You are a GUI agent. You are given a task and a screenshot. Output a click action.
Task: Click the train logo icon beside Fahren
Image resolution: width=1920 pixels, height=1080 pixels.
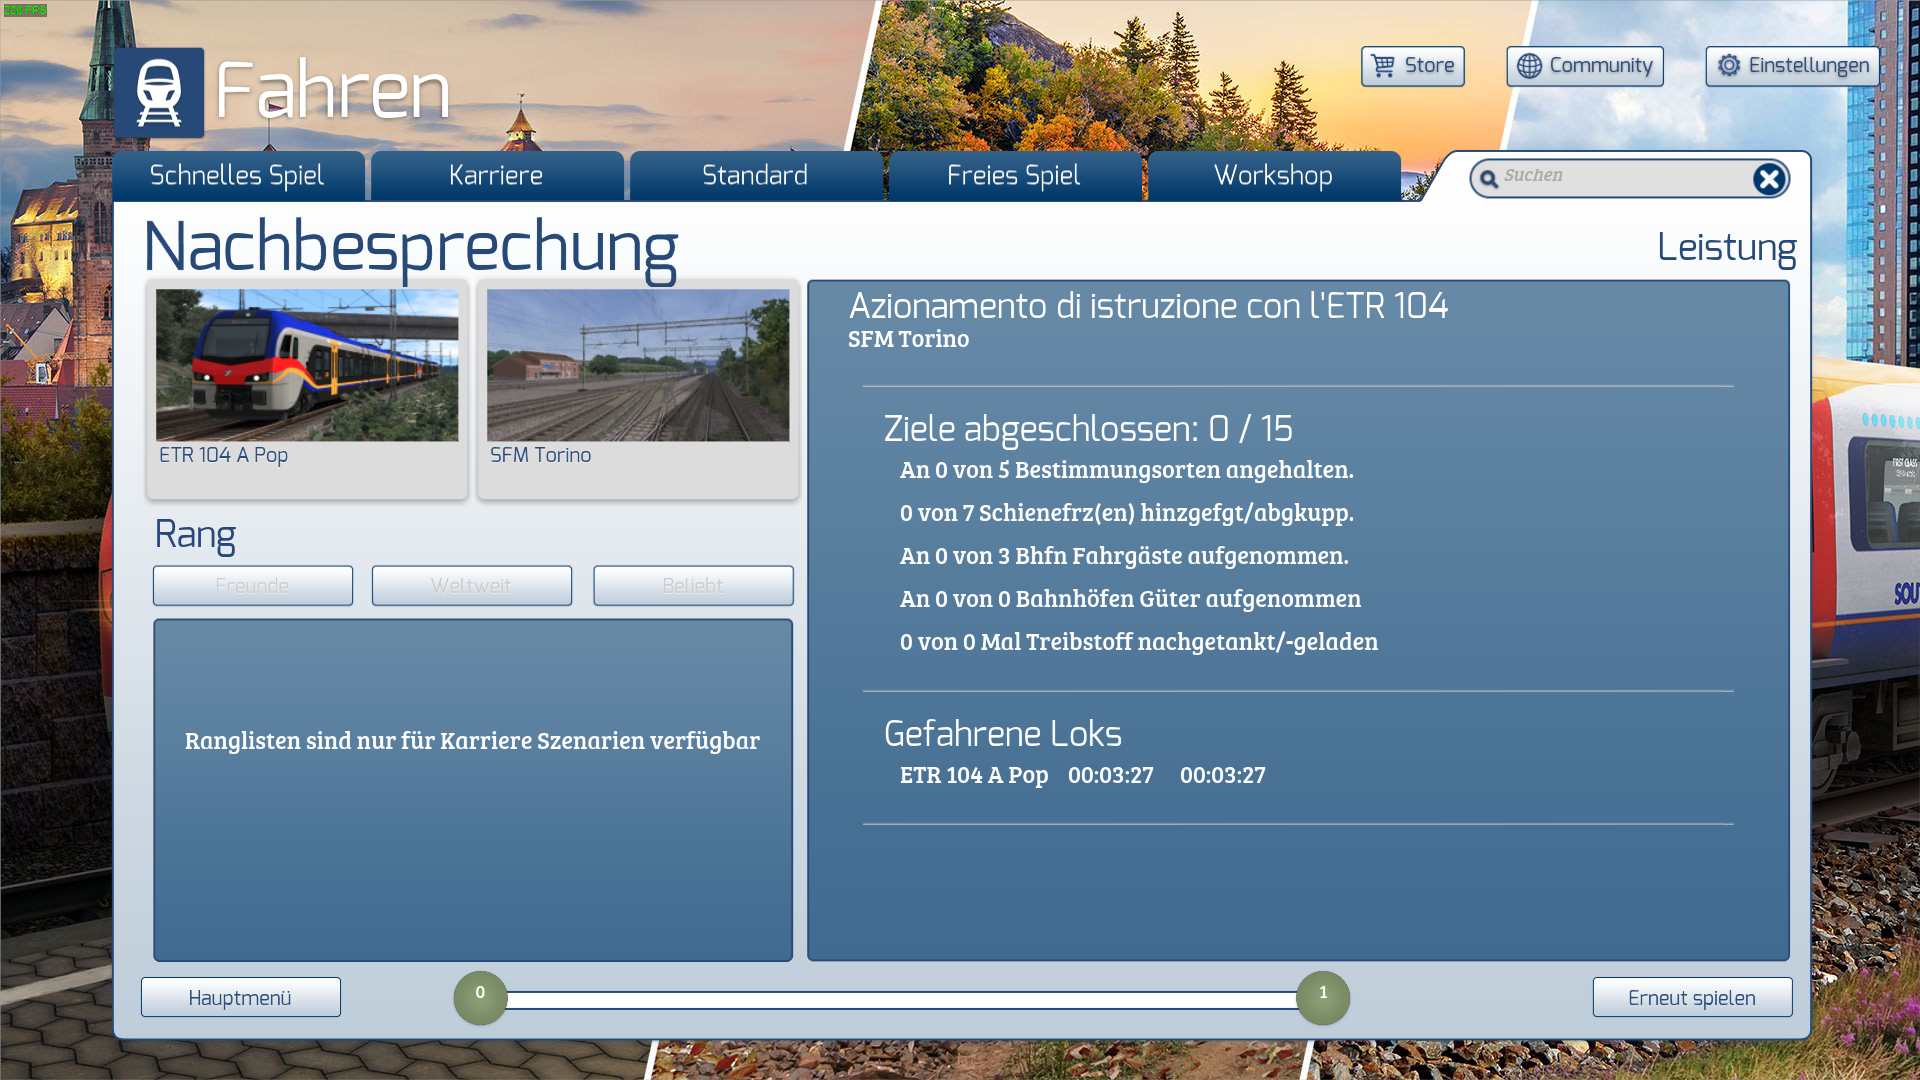(x=159, y=93)
